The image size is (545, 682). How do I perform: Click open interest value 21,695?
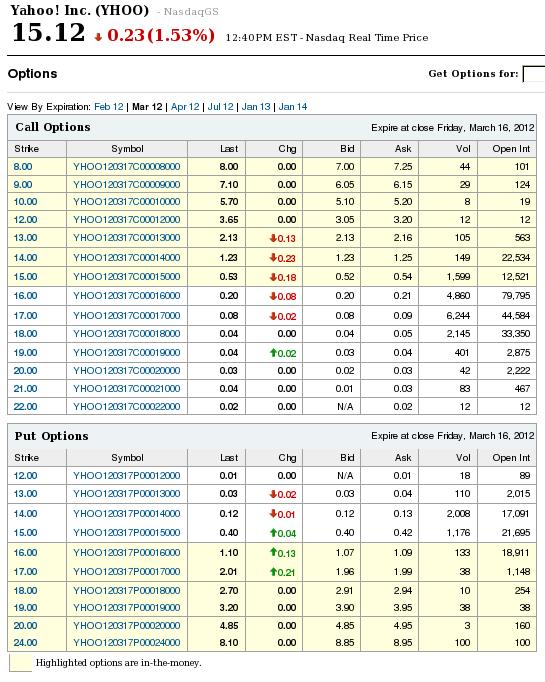pos(516,533)
